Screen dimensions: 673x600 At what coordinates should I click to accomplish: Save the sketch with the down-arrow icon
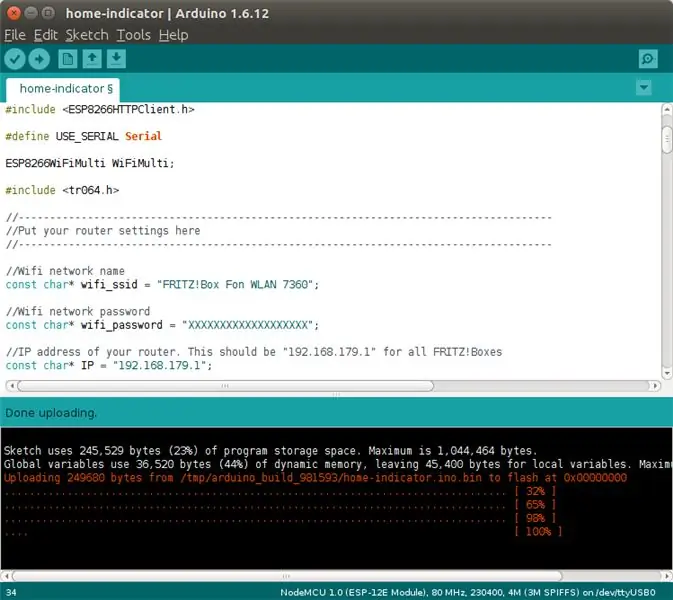[116, 59]
